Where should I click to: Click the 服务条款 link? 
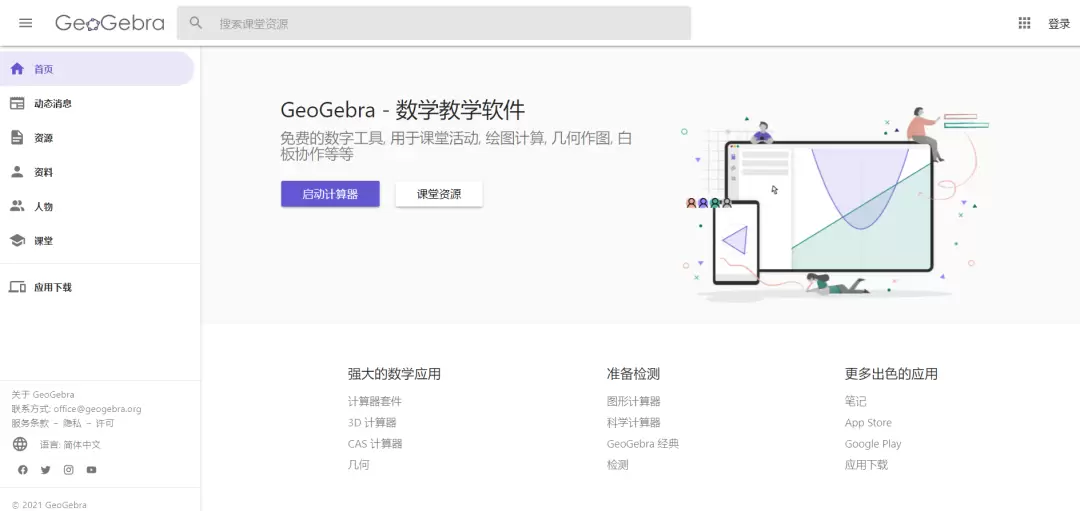pyautogui.click(x=30, y=424)
